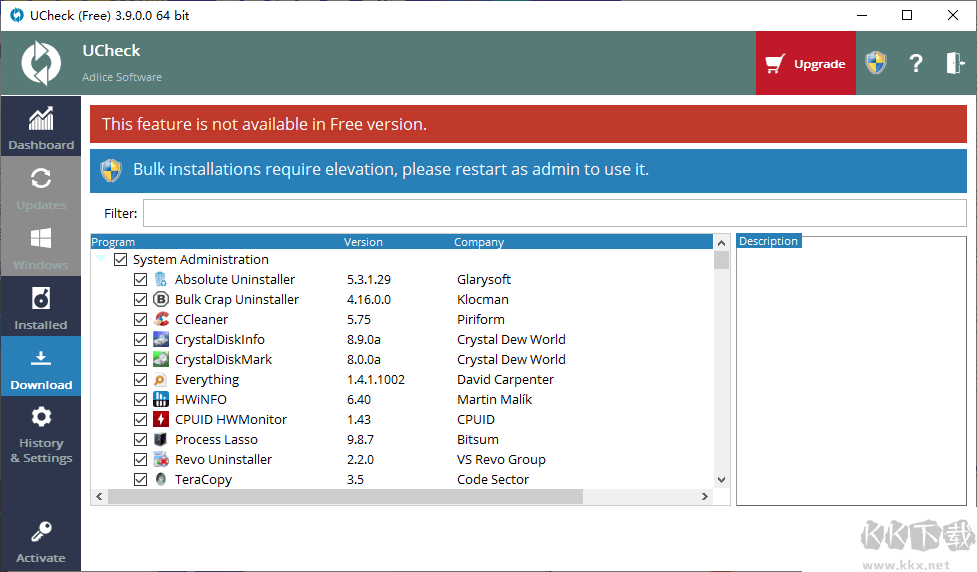Click into the Filter text field
Screen dimensions: 977x572
(555, 213)
